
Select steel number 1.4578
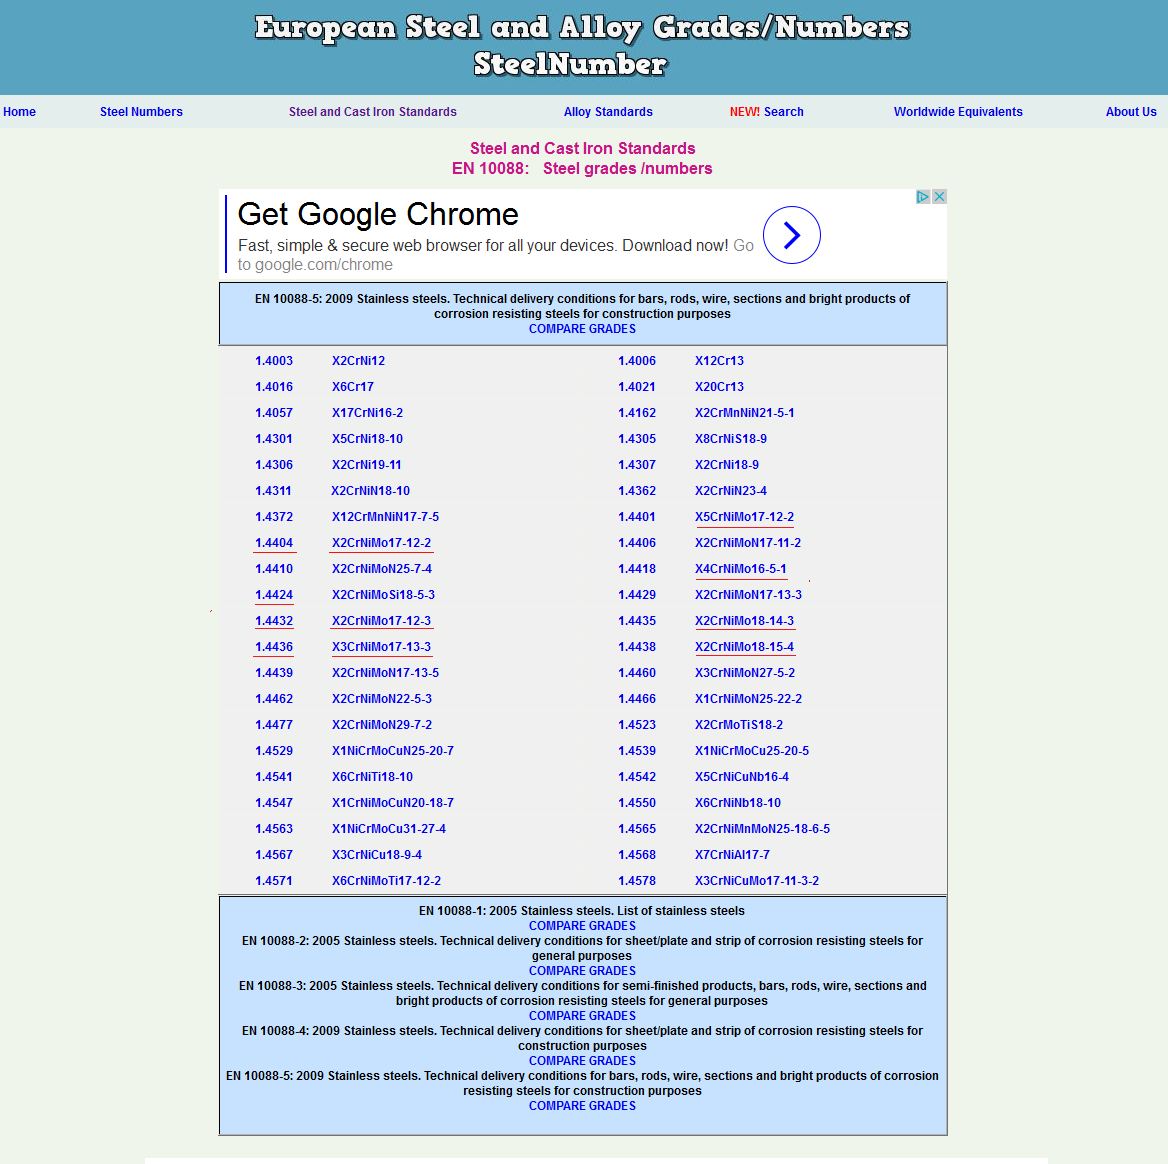pyautogui.click(x=636, y=881)
